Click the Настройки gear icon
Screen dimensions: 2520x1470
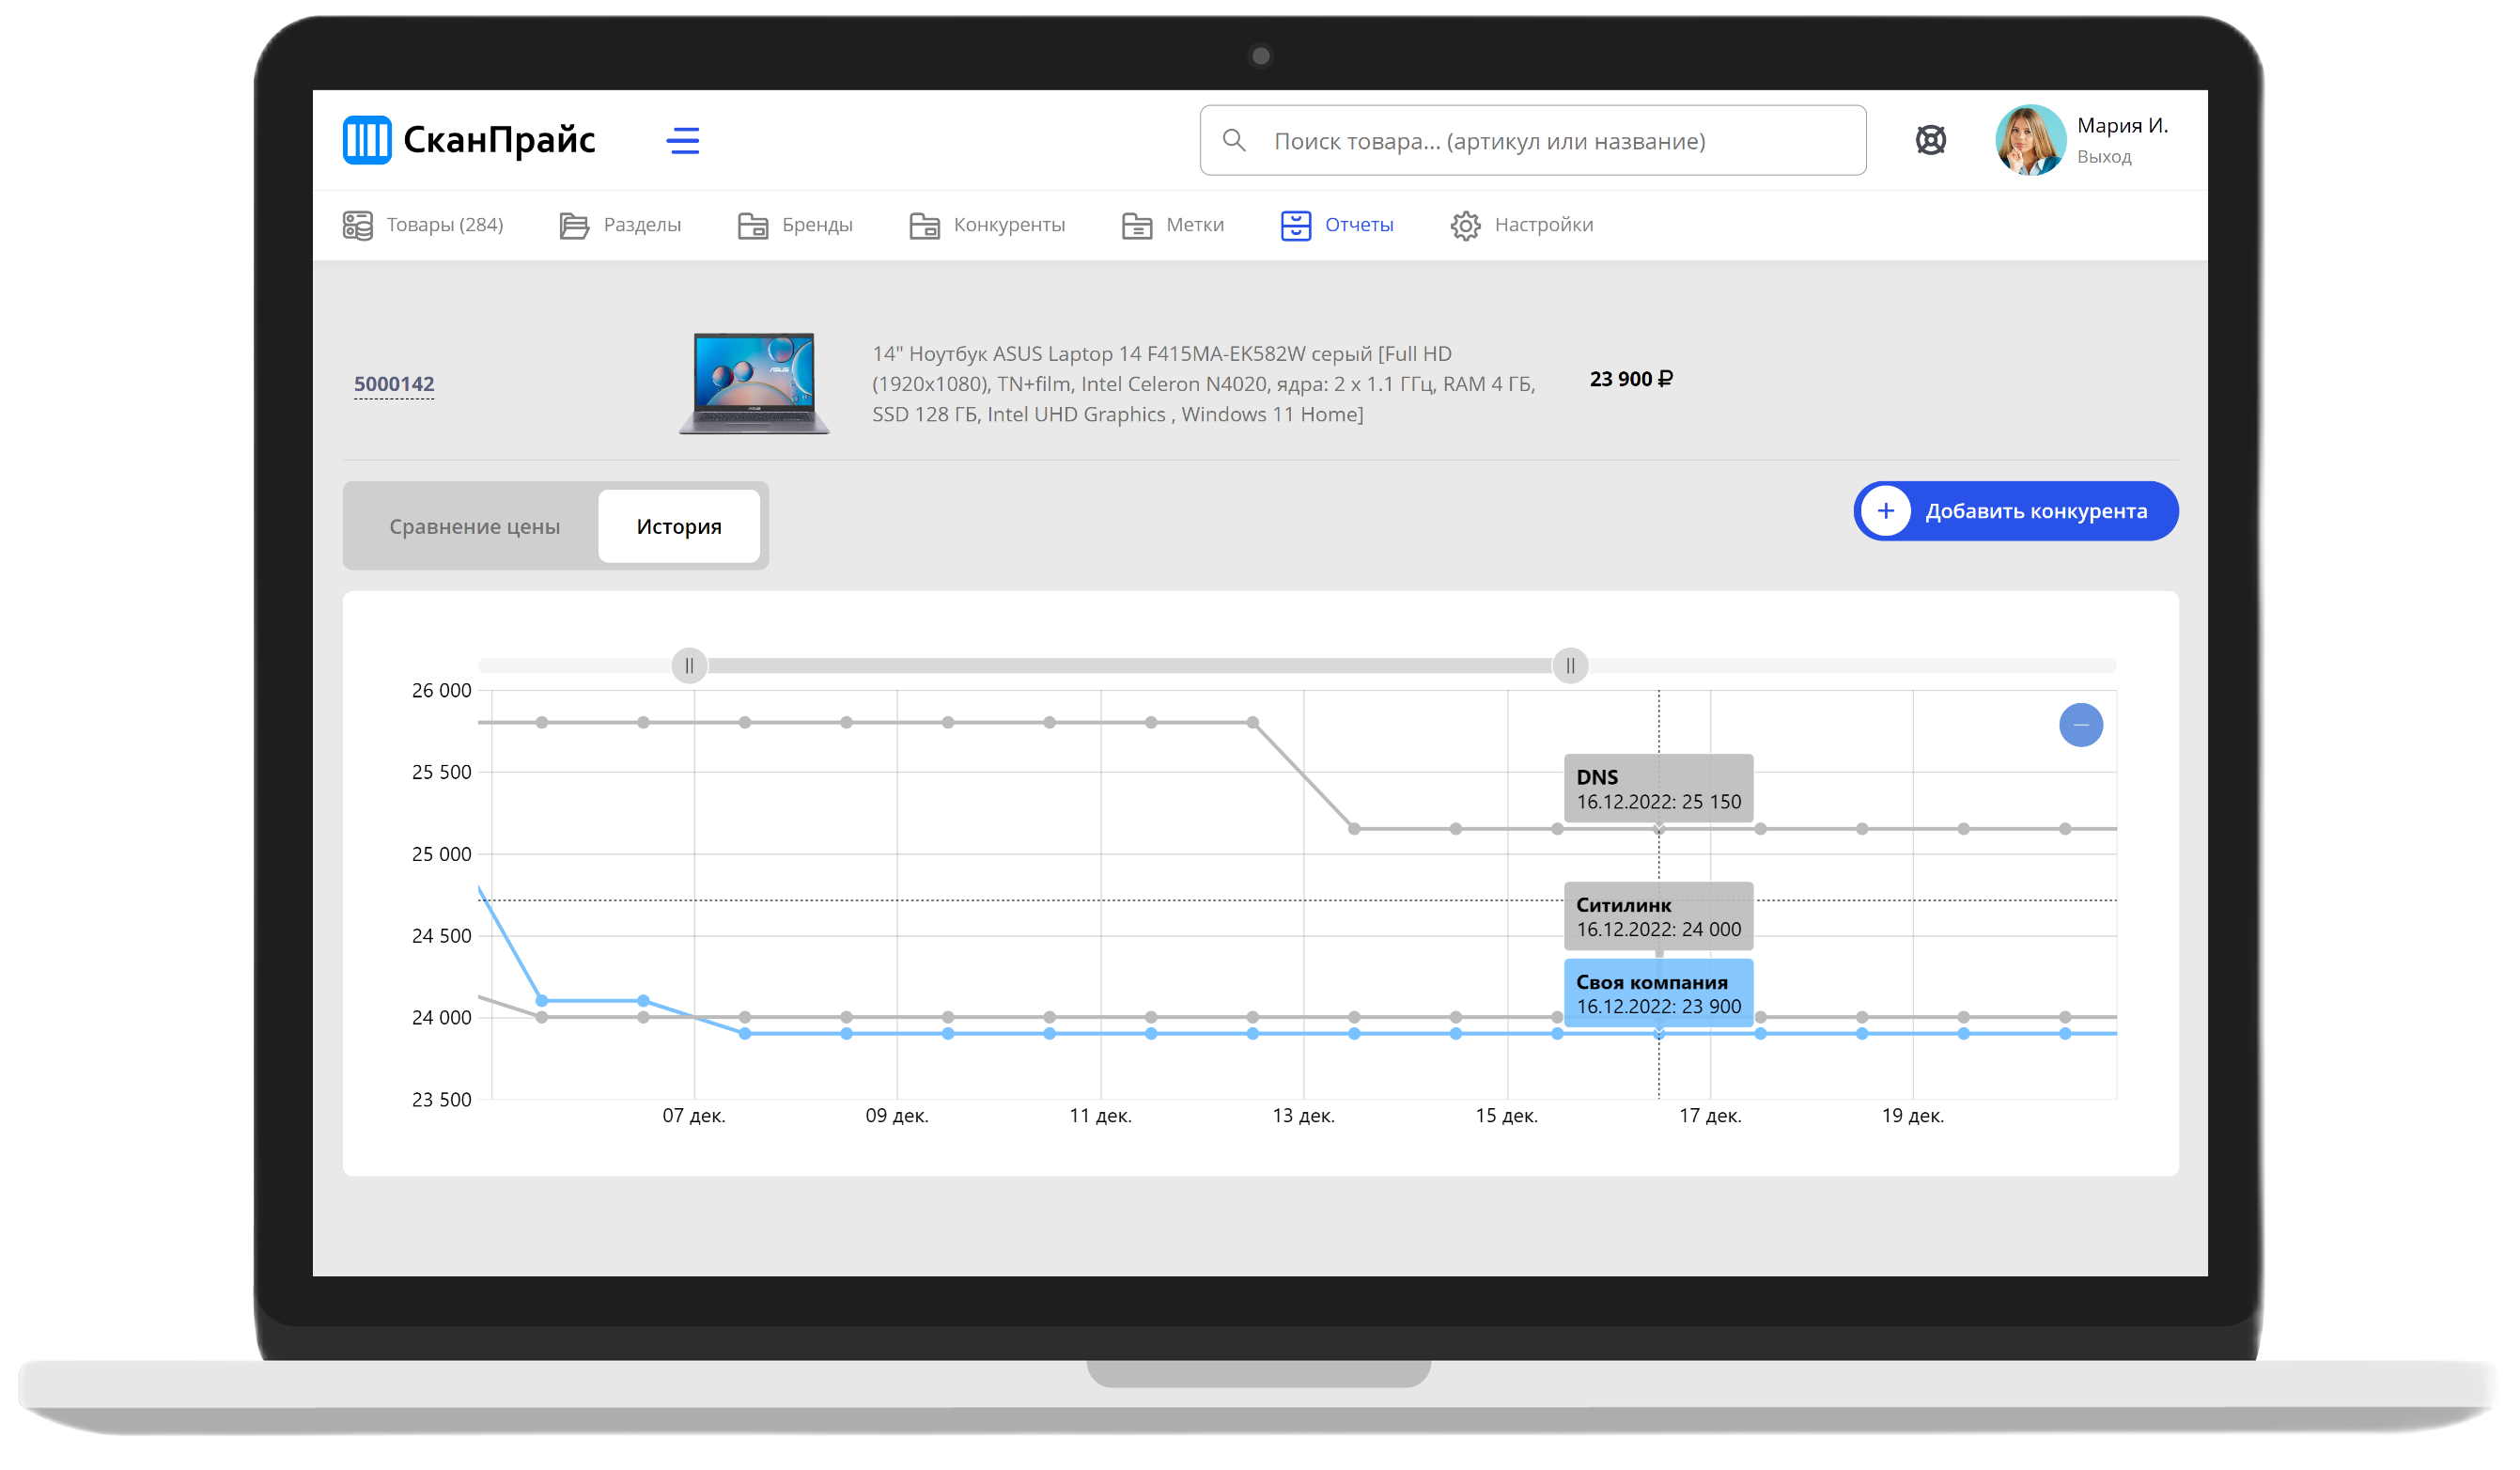click(x=1465, y=226)
